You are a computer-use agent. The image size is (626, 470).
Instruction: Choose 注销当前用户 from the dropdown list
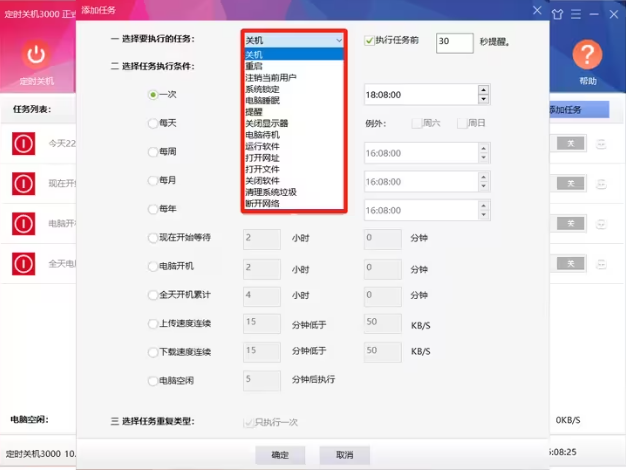pyautogui.click(x=294, y=77)
